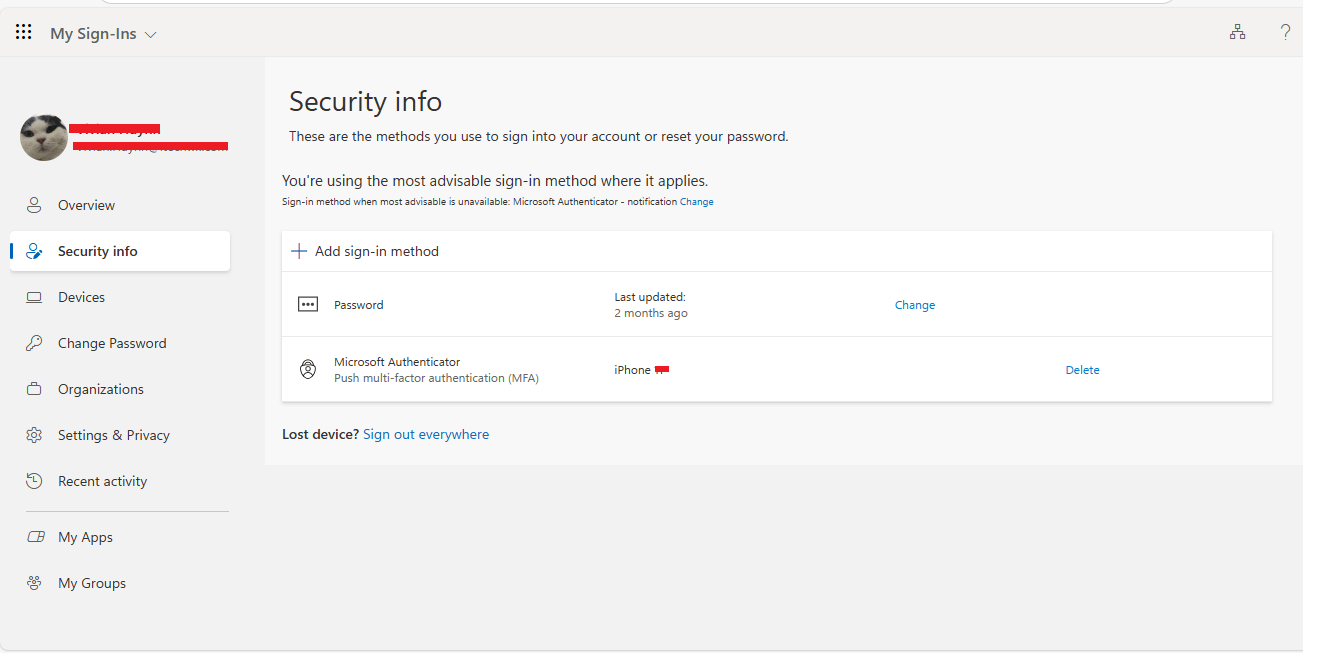Switch to the Security info section

coord(96,250)
